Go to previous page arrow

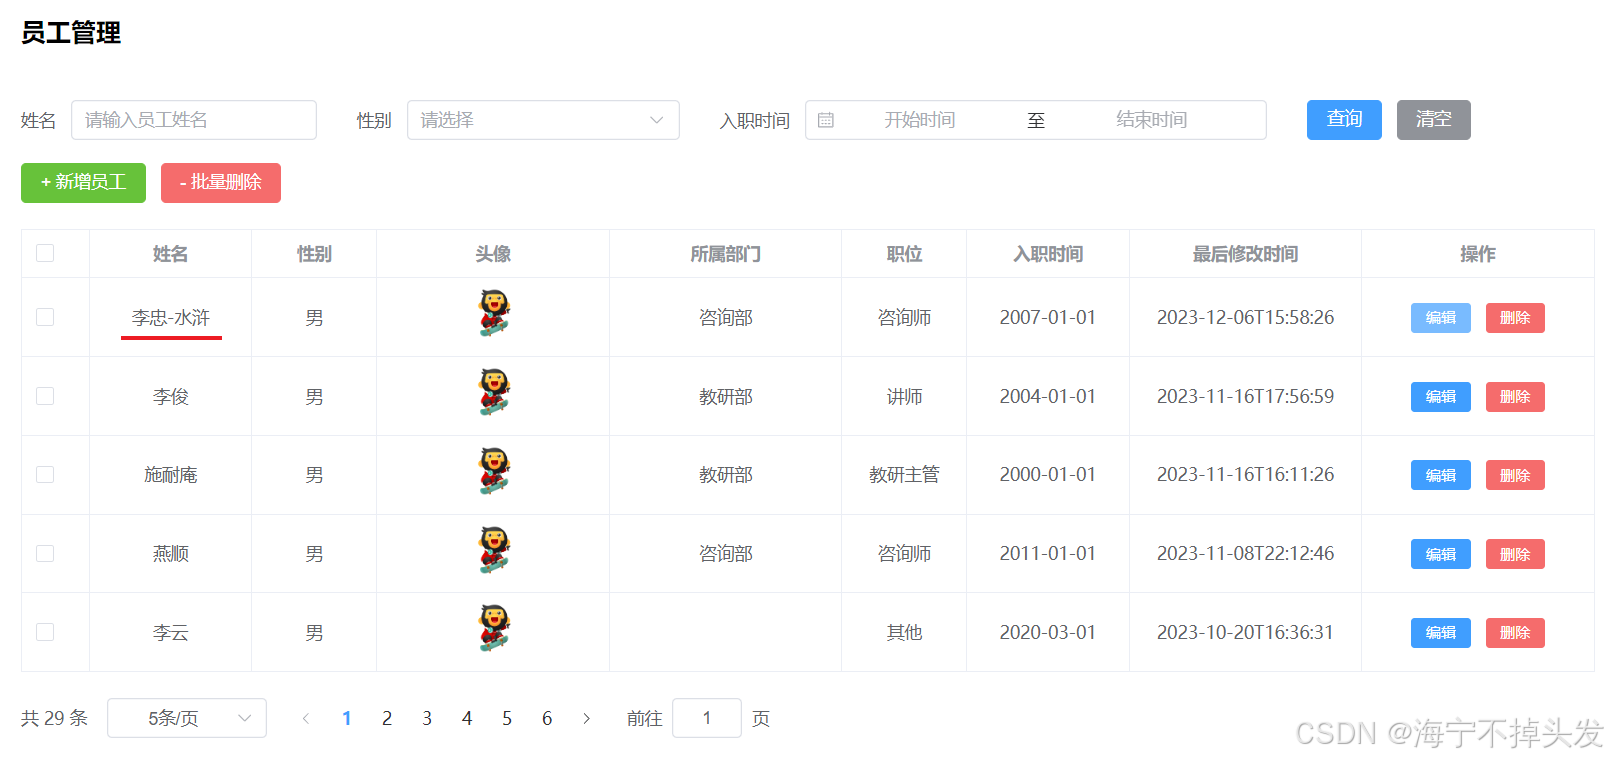(x=306, y=718)
